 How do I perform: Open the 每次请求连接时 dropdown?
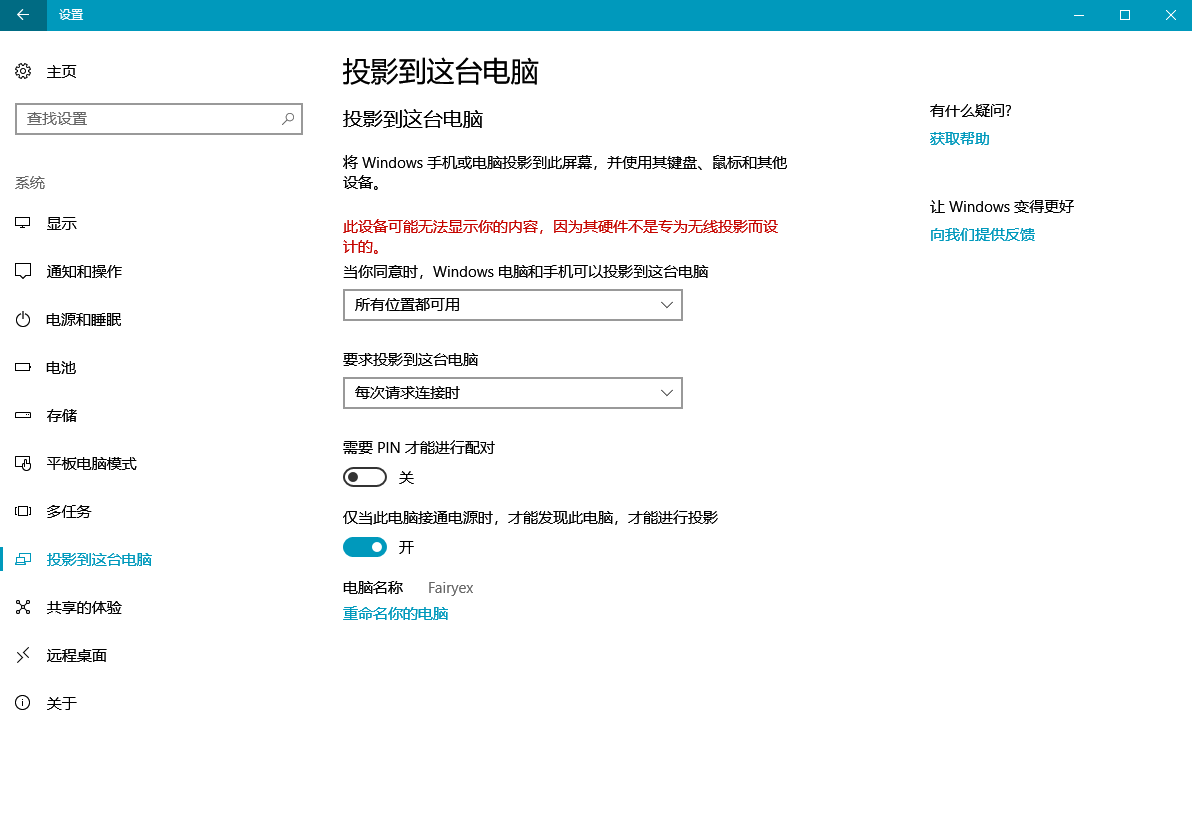[x=512, y=393]
